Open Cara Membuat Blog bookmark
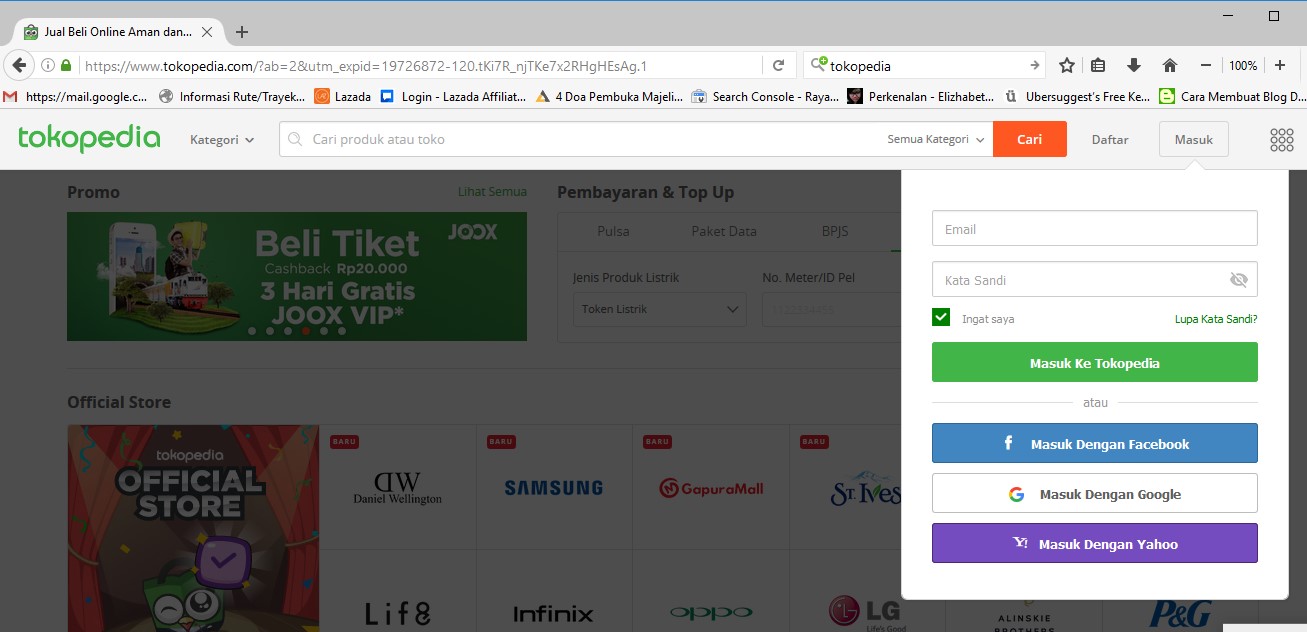The height and width of the screenshot is (632, 1307). [x=1232, y=97]
